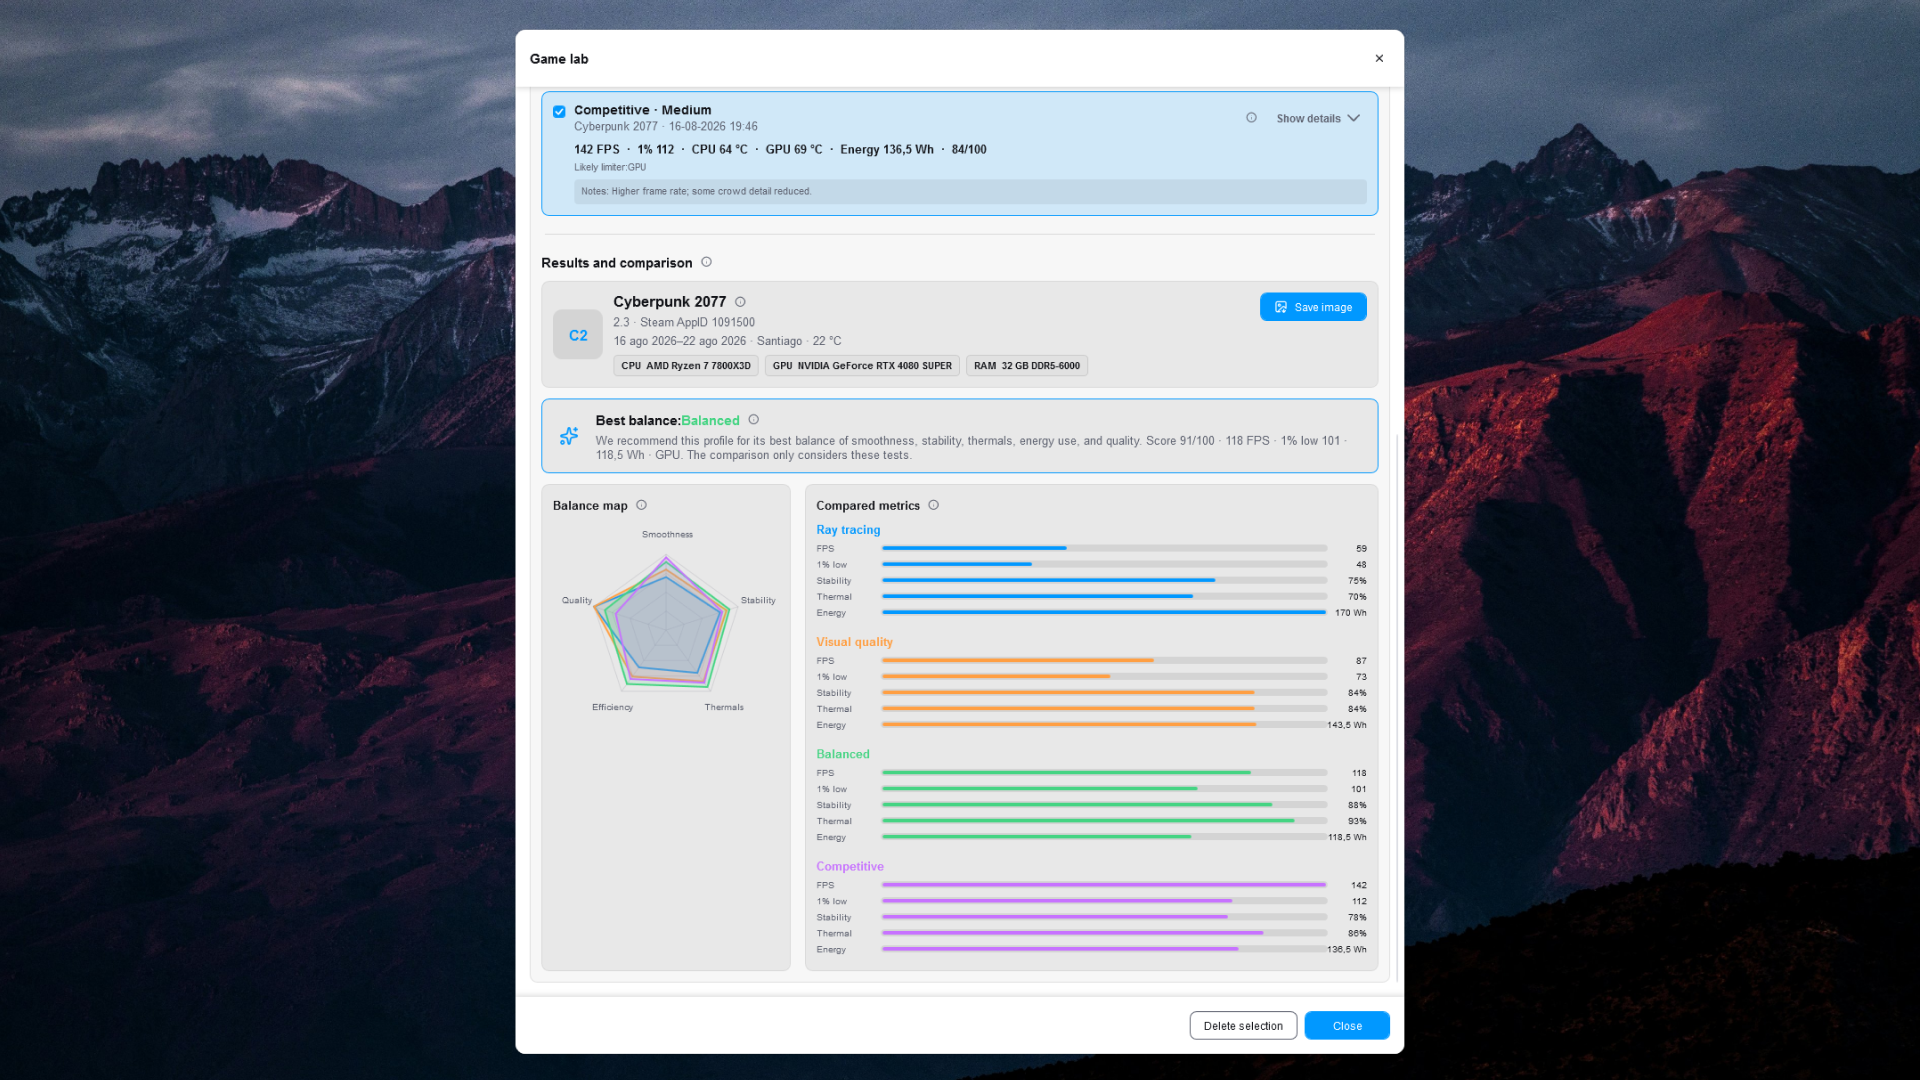The width and height of the screenshot is (1920, 1080).
Task: Click info icon beside Compared metrics
Action: click(933, 505)
